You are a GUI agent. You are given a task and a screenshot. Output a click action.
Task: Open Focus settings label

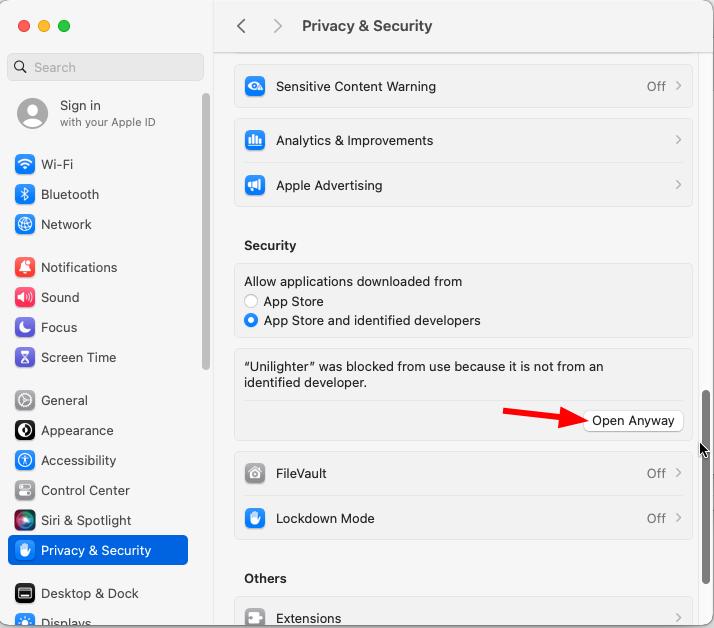click(x=59, y=327)
